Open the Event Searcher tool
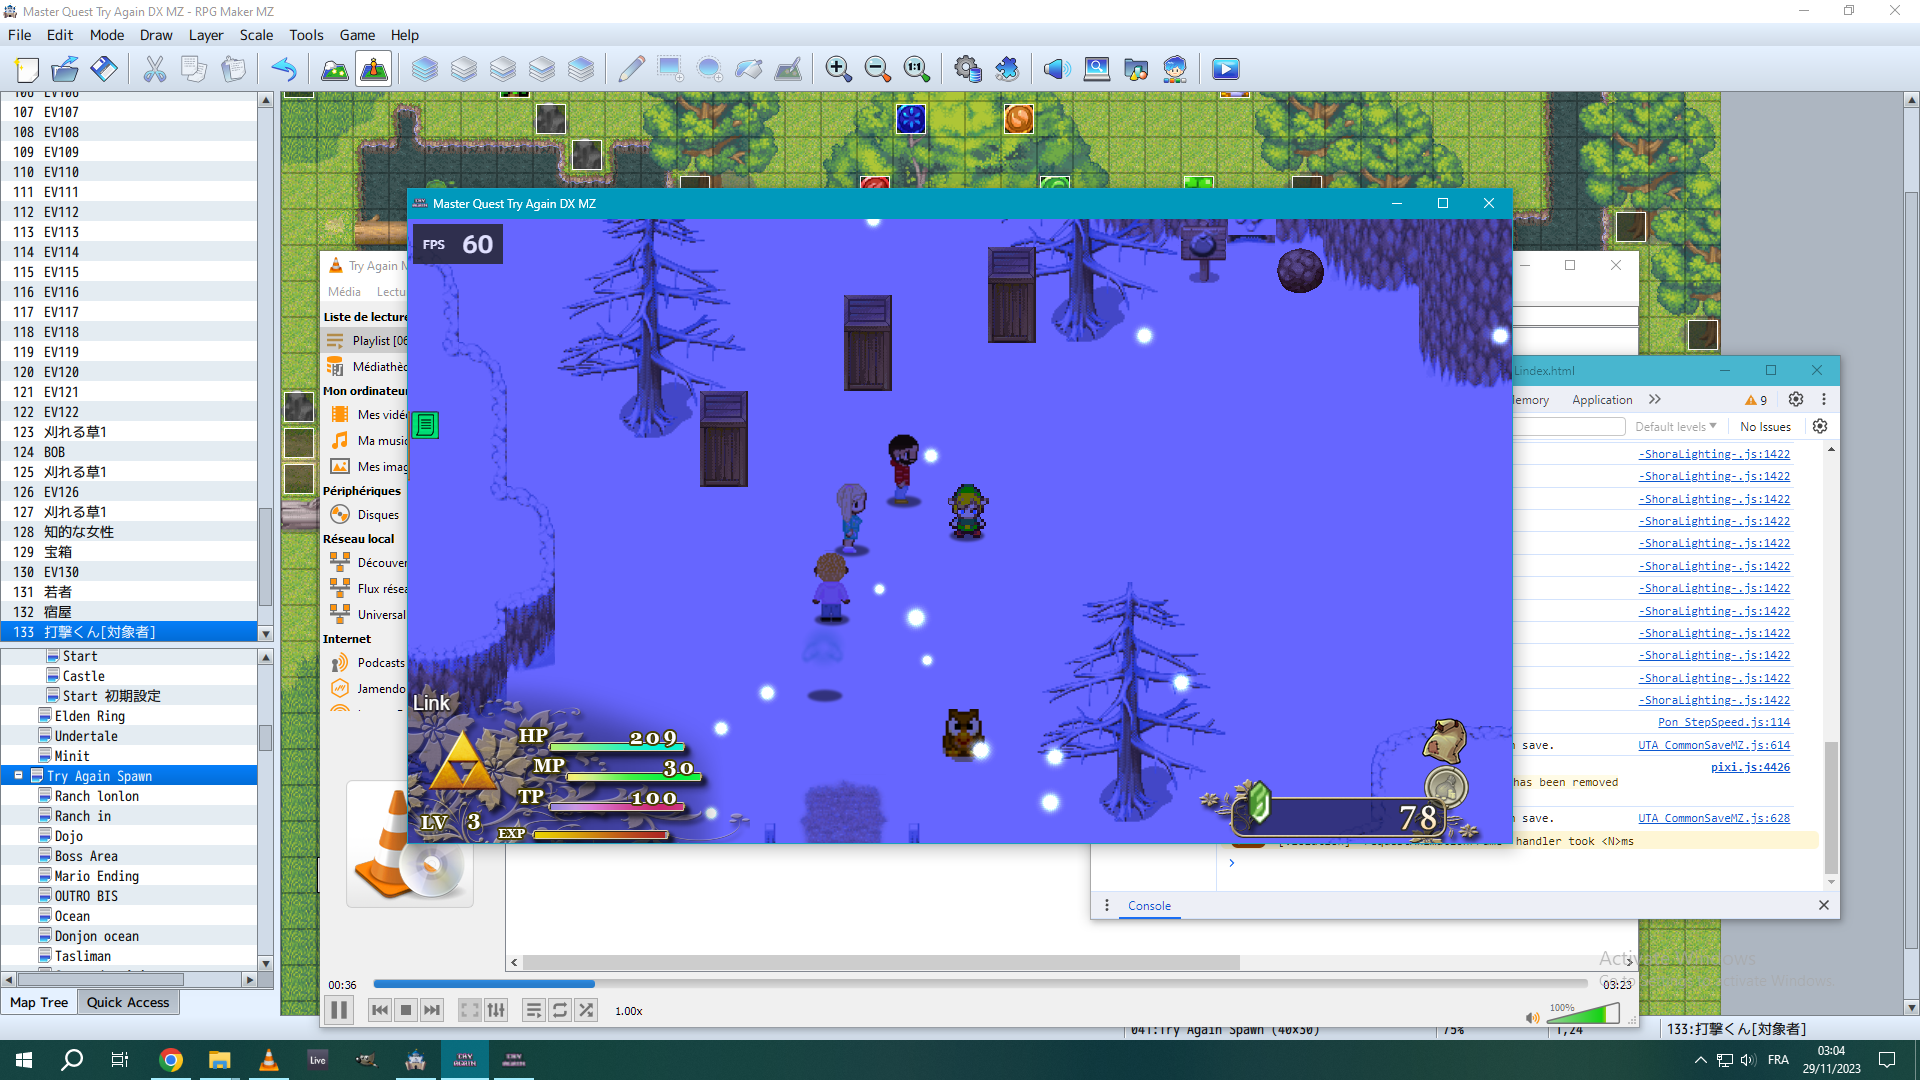The width and height of the screenshot is (1920, 1080). tap(1097, 69)
